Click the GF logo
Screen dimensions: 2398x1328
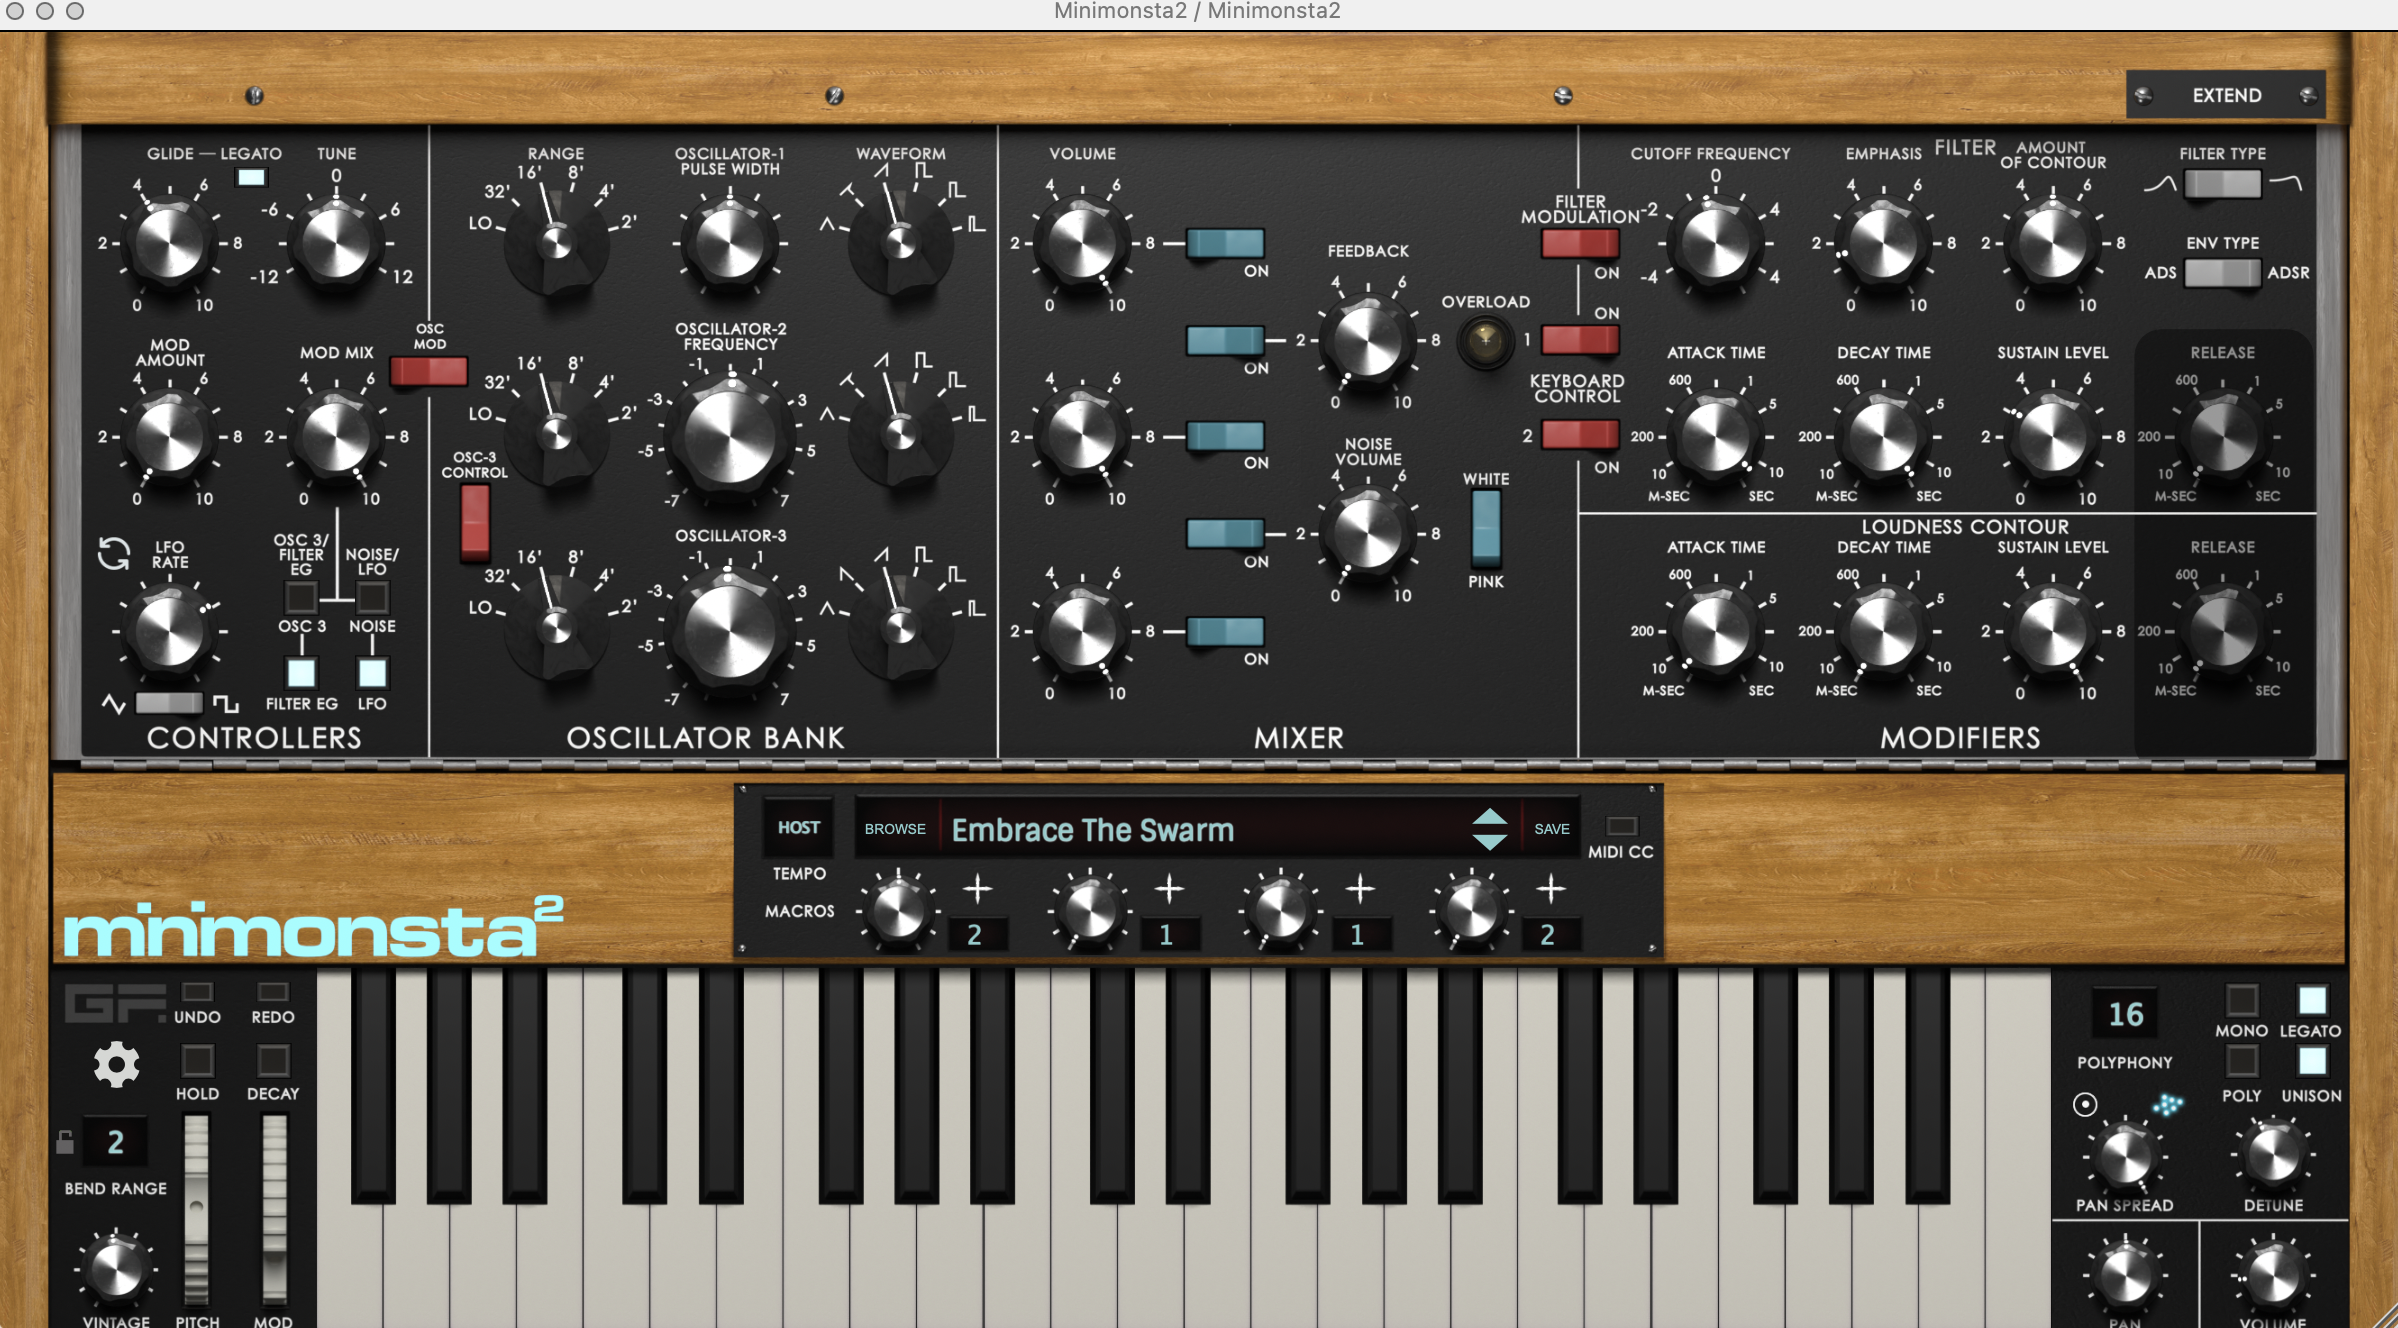point(114,1003)
